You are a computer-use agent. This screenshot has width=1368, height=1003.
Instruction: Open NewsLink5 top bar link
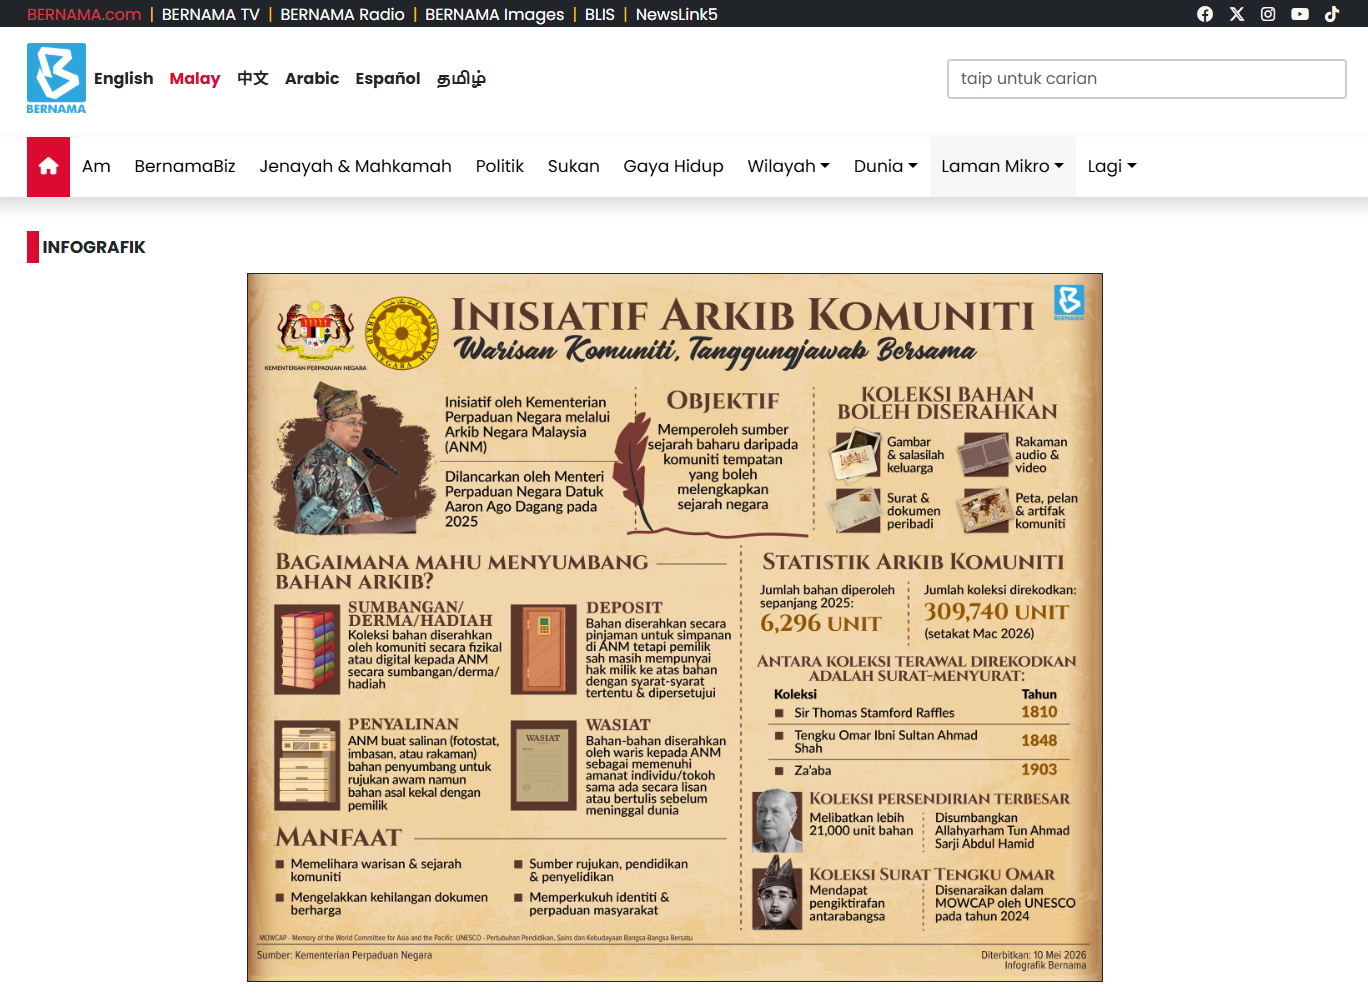coord(677,14)
